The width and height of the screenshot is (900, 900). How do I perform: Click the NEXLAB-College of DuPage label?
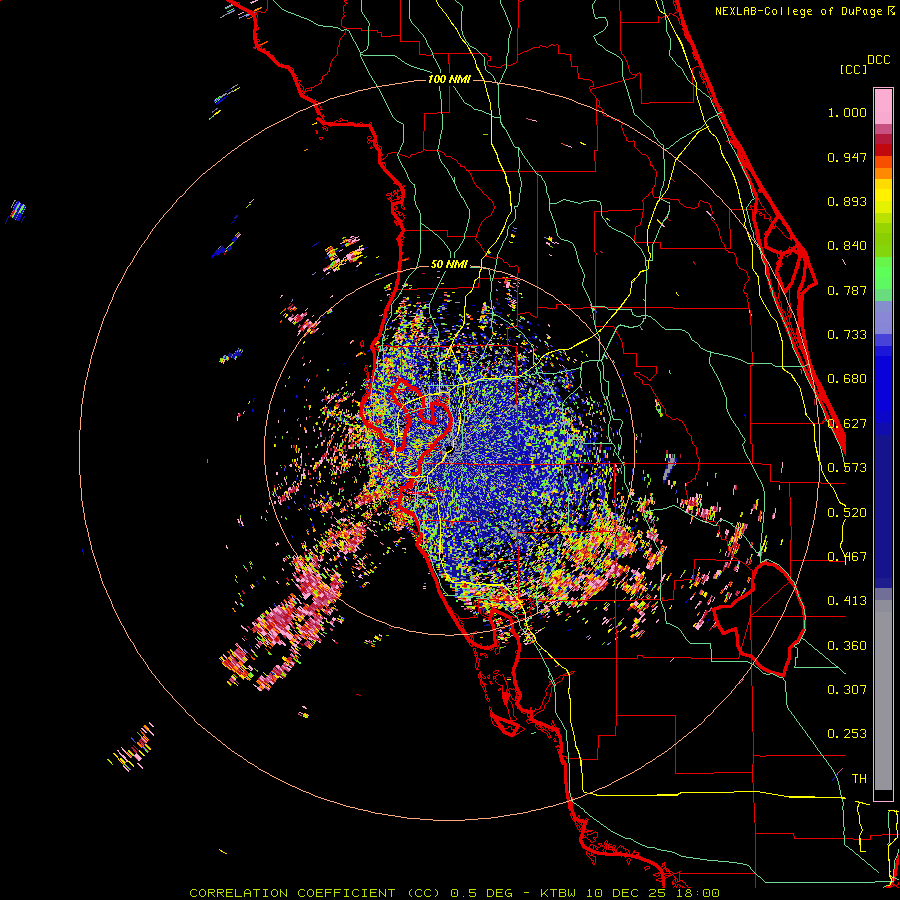point(801,11)
